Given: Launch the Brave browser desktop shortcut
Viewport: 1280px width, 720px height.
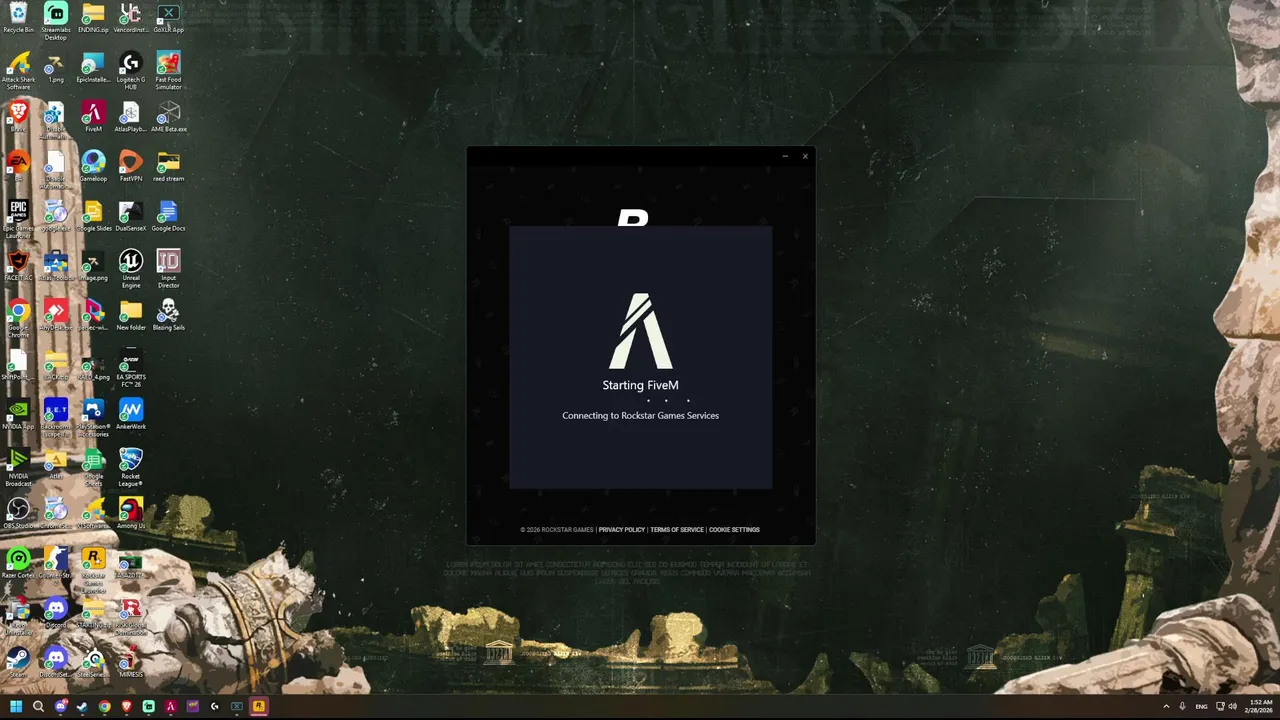Looking at the screenshot, I should coord(18,117).
